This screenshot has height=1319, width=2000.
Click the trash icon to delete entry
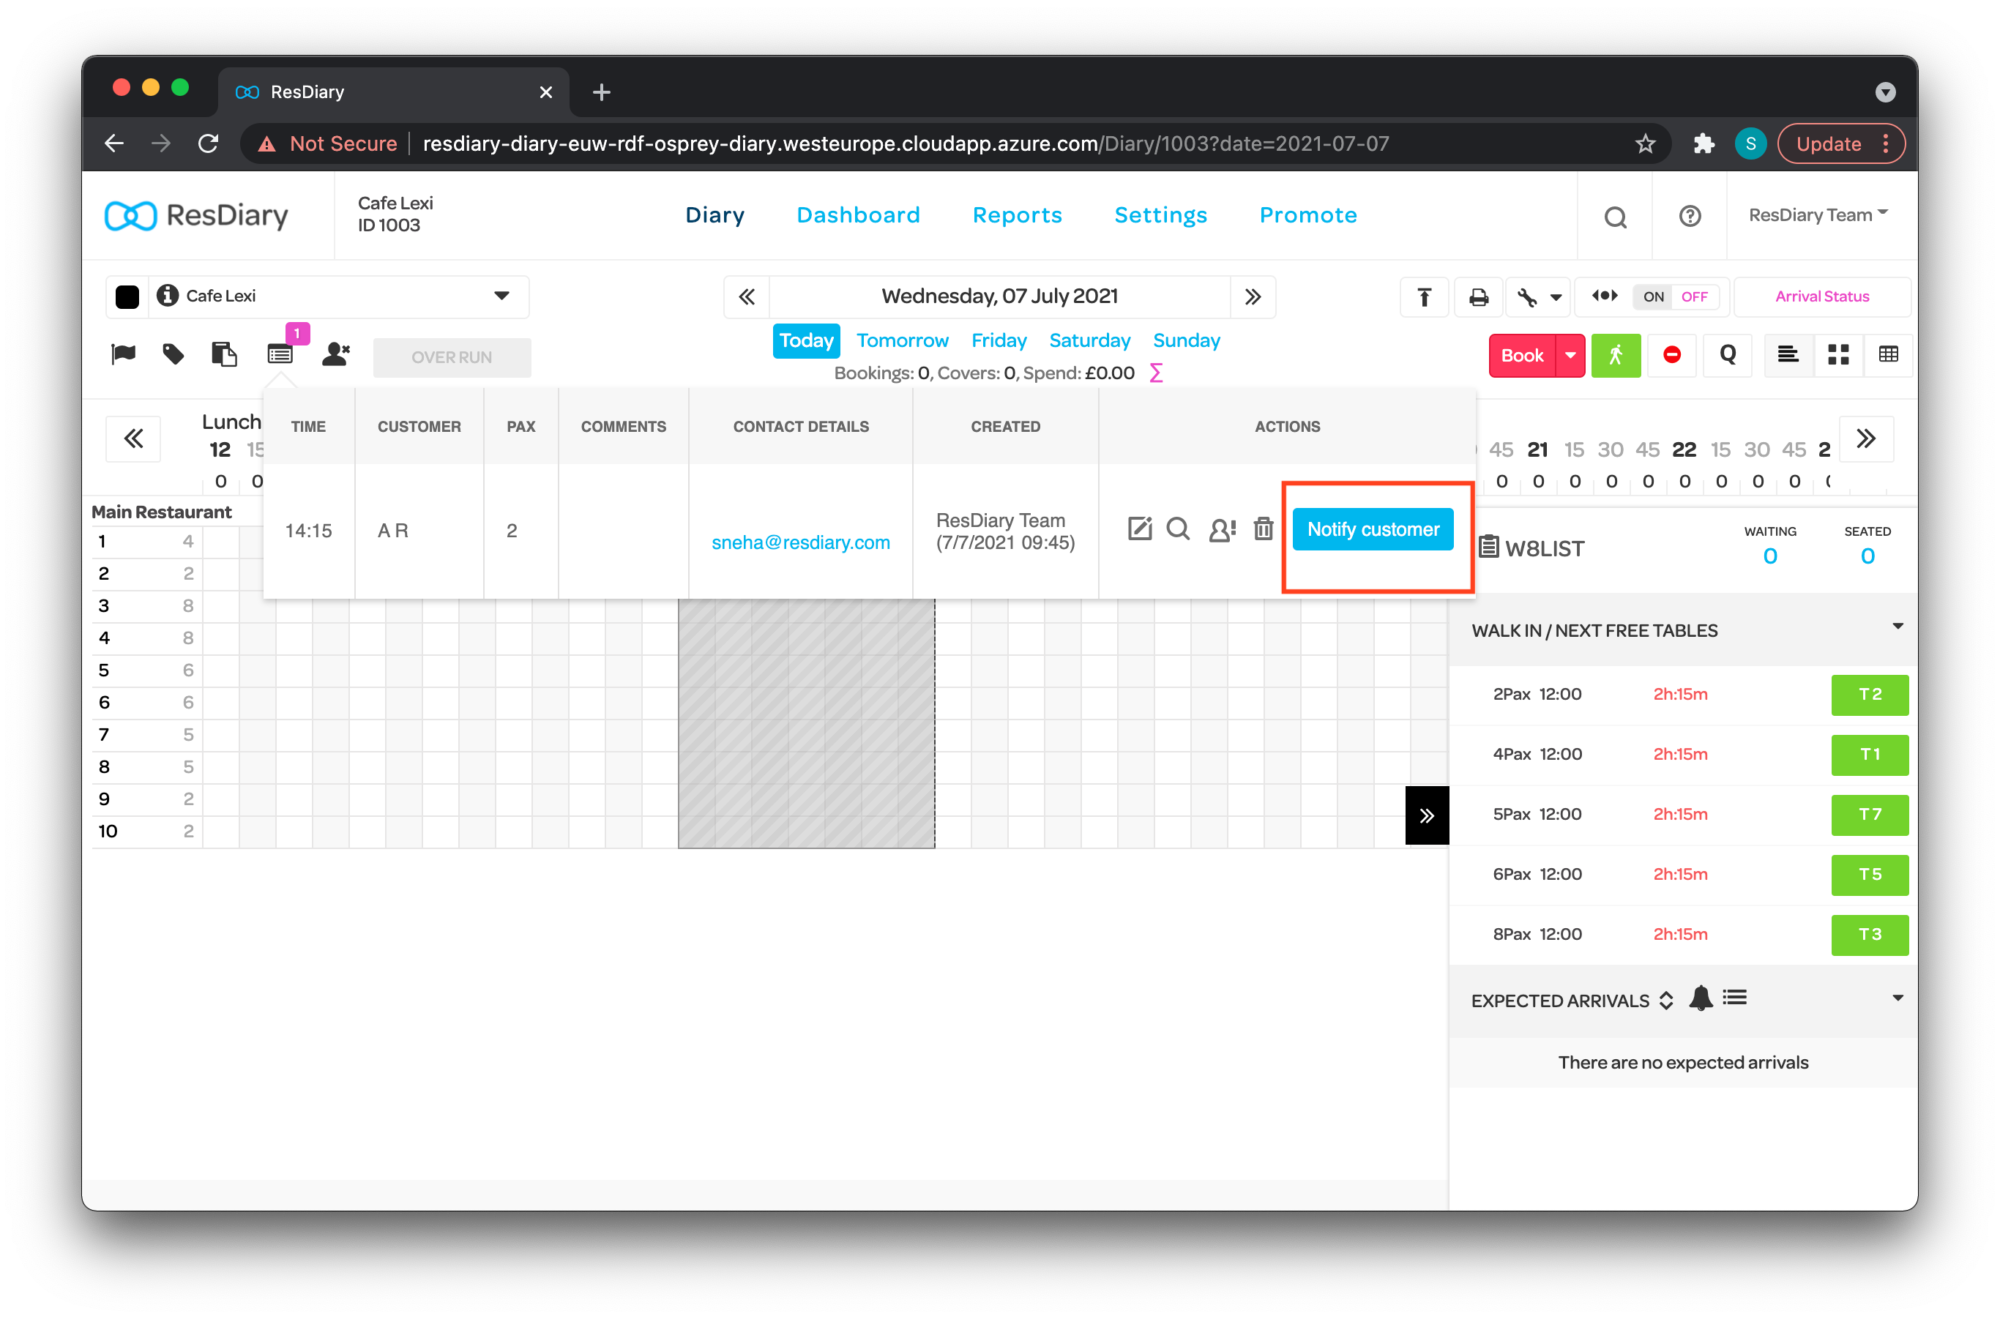1263,529
